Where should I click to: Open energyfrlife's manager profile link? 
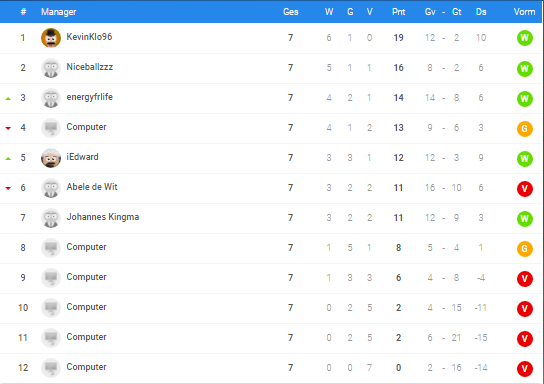[90, 97]
